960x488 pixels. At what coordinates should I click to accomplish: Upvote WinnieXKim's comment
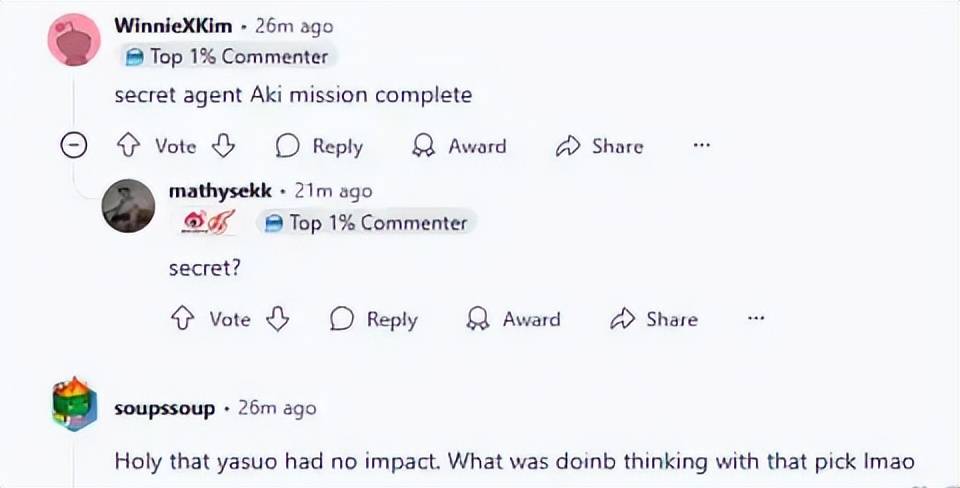click(x=127, y=146)
